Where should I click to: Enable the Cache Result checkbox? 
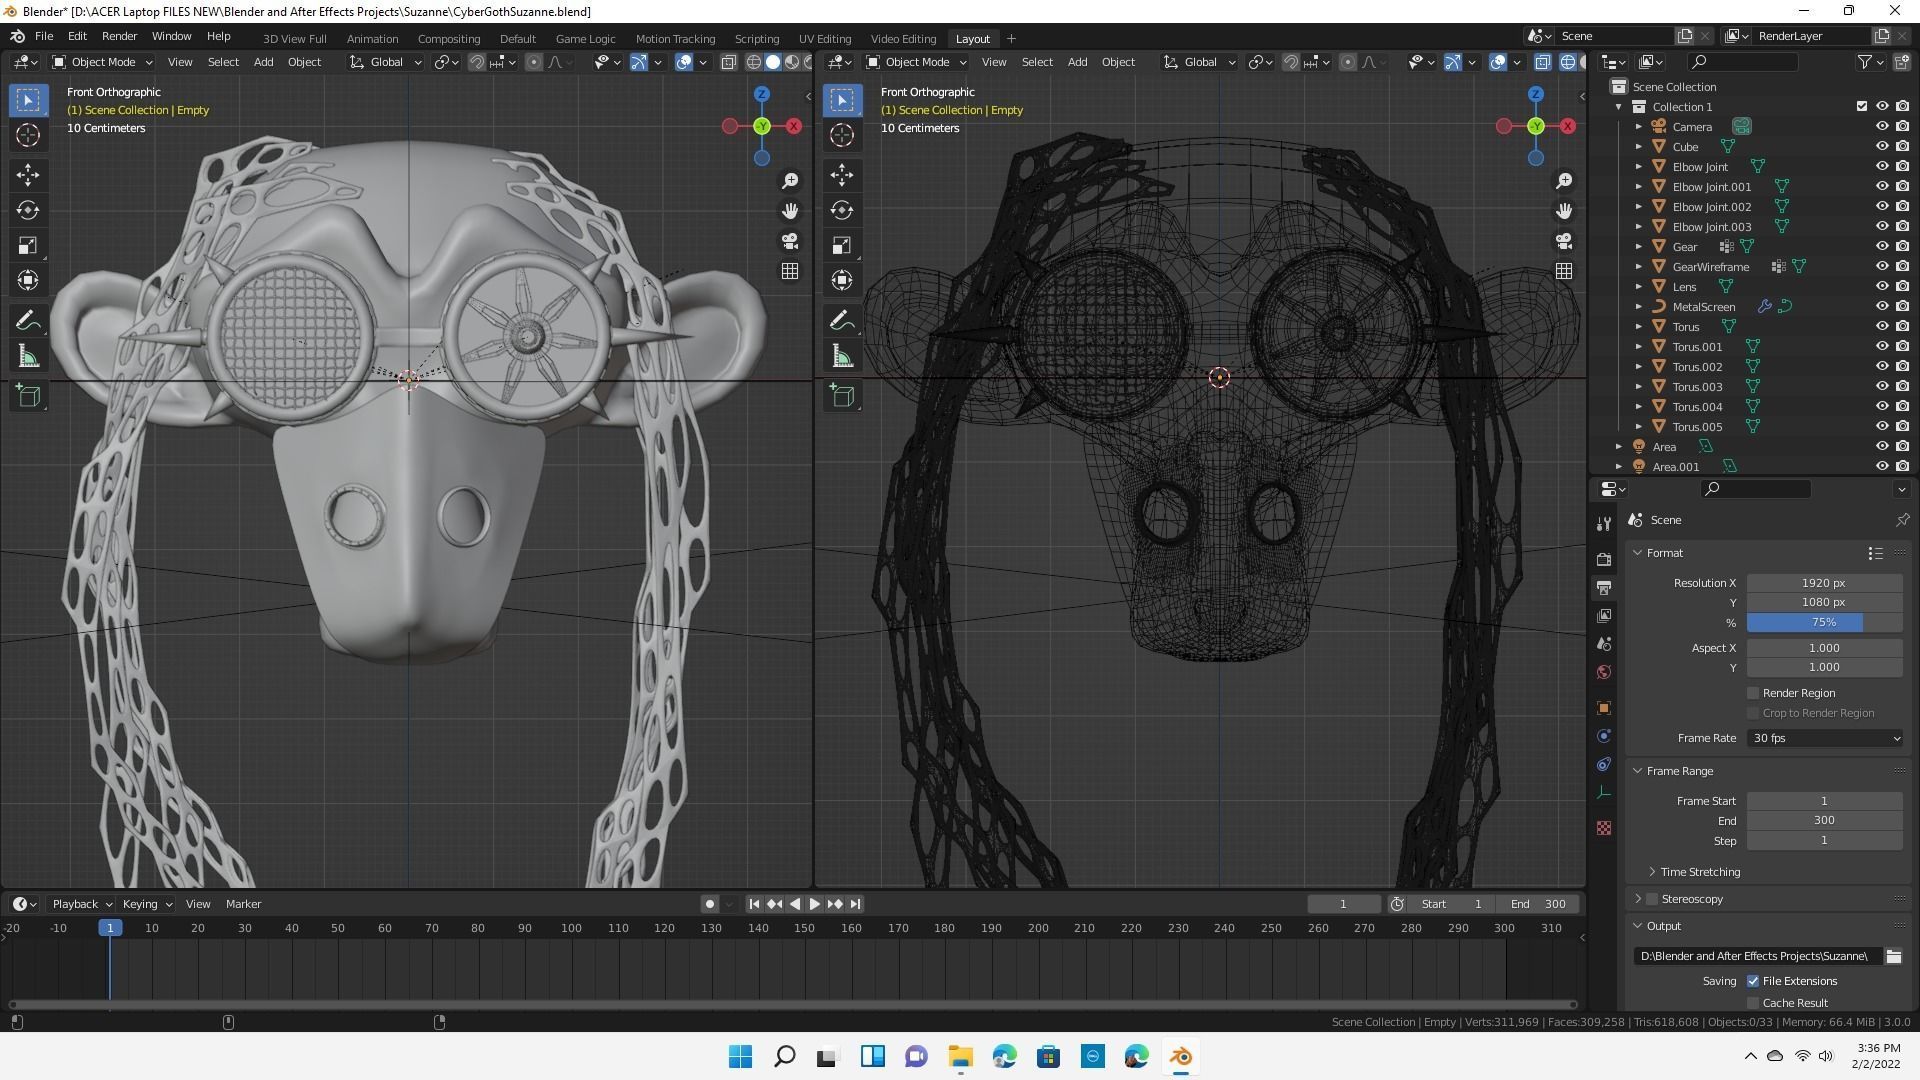click(x=1753, y=1003)
